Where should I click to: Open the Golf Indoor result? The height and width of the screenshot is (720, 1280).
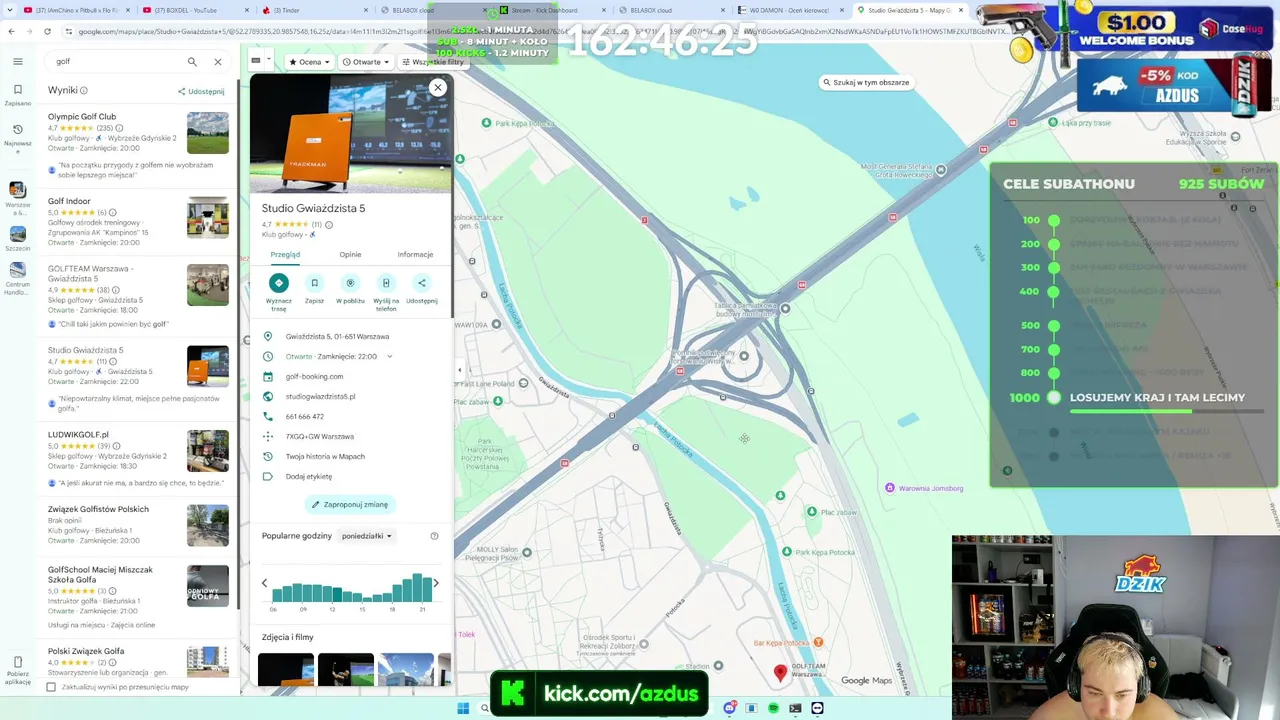pos(138,224)
